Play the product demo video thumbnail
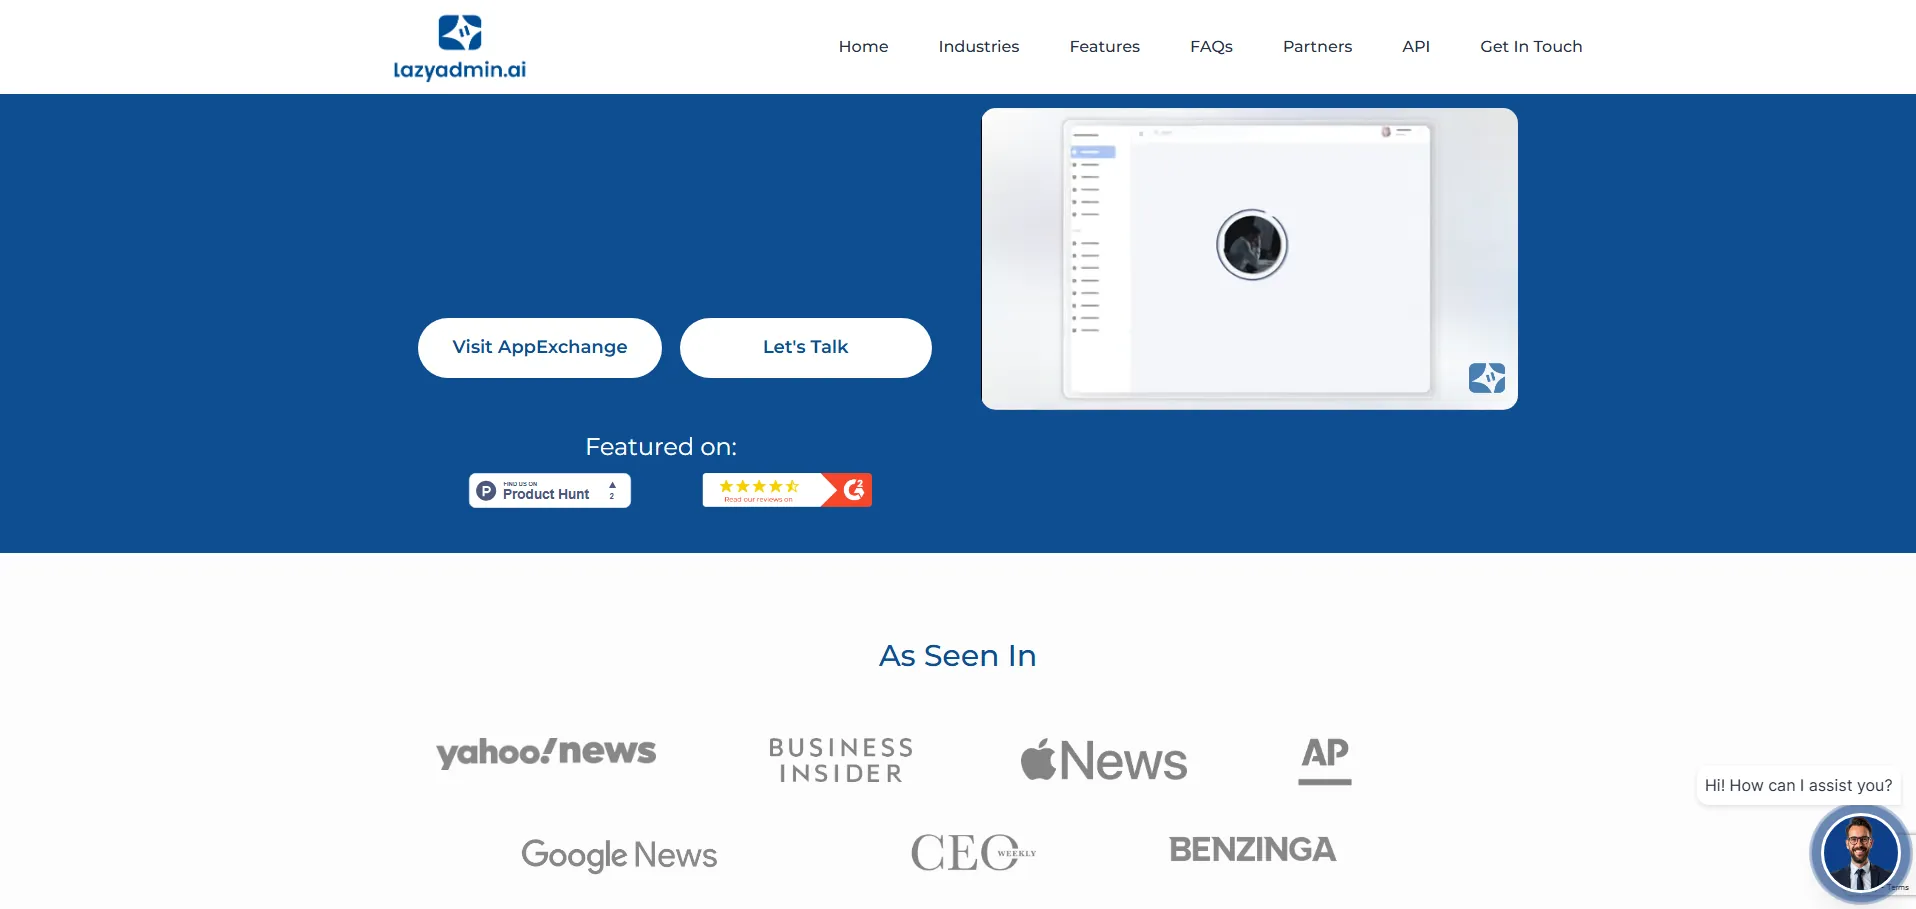1916x909 pixels. pos(1250,246)
